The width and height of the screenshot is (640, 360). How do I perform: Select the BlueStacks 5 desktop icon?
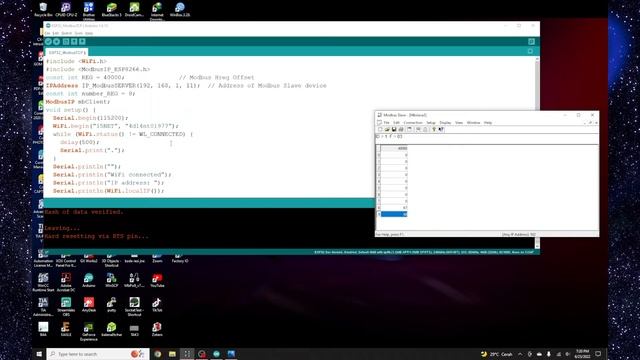[111, 9]
